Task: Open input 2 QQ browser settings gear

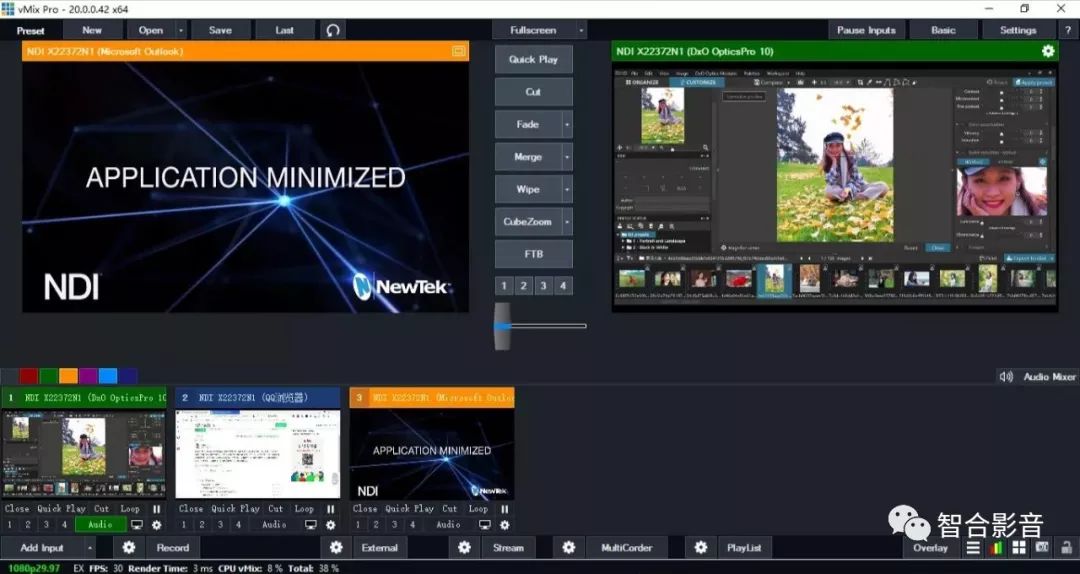Action: point(331,525)
